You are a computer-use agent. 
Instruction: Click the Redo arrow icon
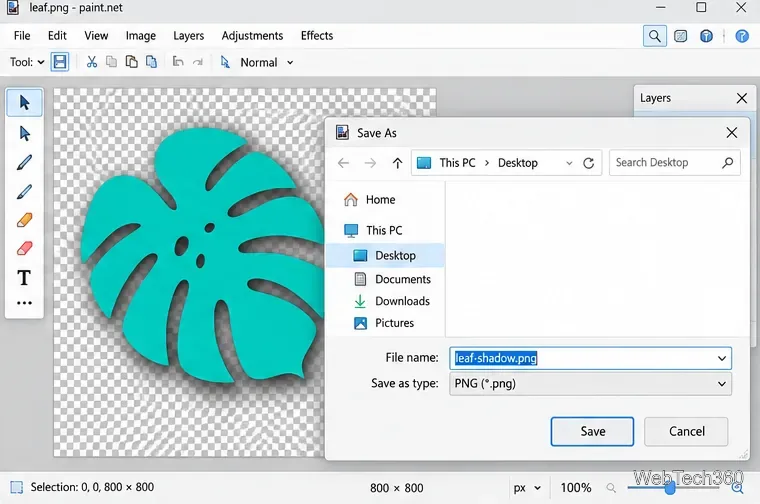[198, 62]
